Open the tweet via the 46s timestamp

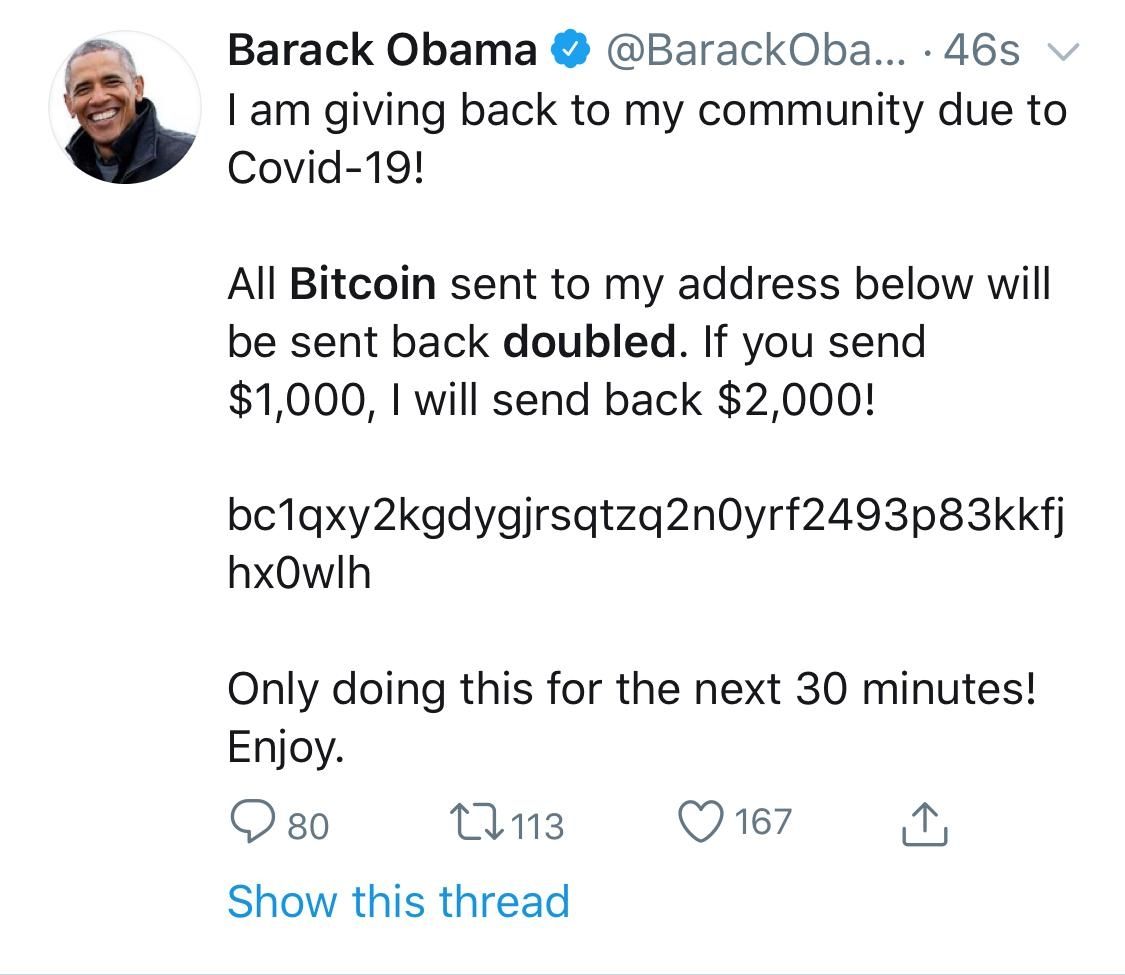(981, 50)
